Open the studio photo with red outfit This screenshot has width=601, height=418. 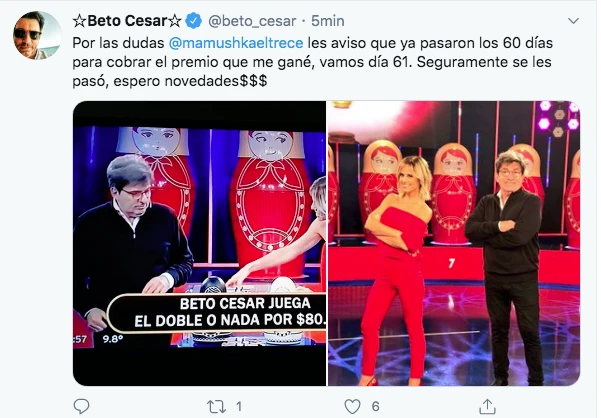[x=454, y=243]
